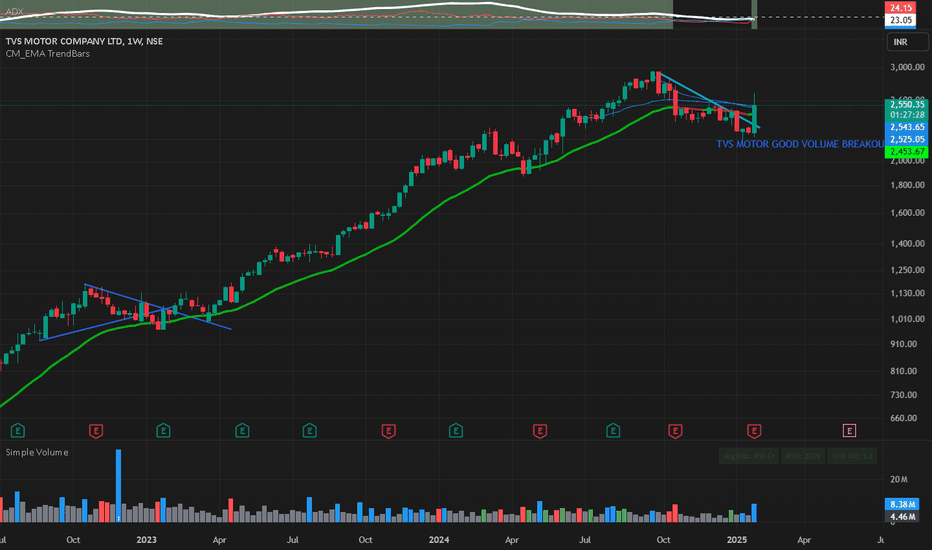
Task: Click the 1,400.00 price axis label
Action: (x=907, y=243)
